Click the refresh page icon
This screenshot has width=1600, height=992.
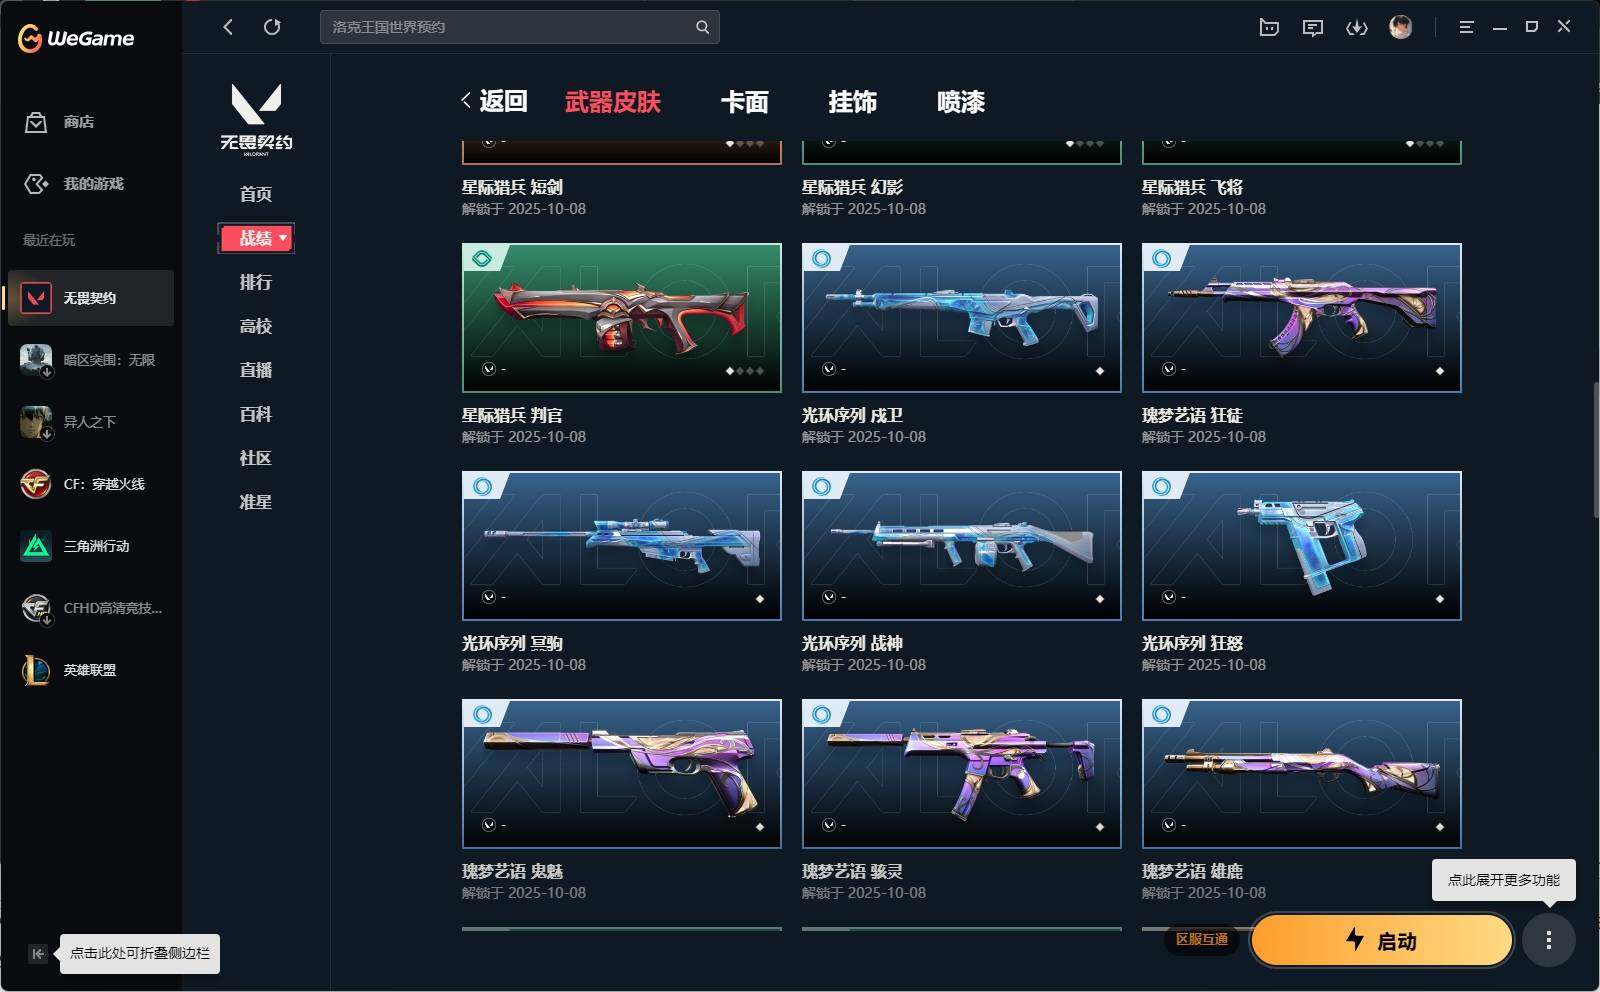[272, 27]
